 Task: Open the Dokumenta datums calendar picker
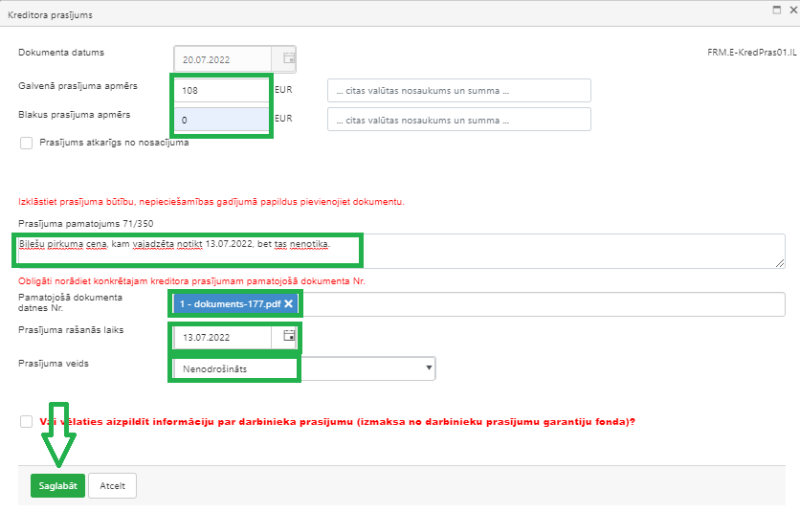(x=289, y=59)
